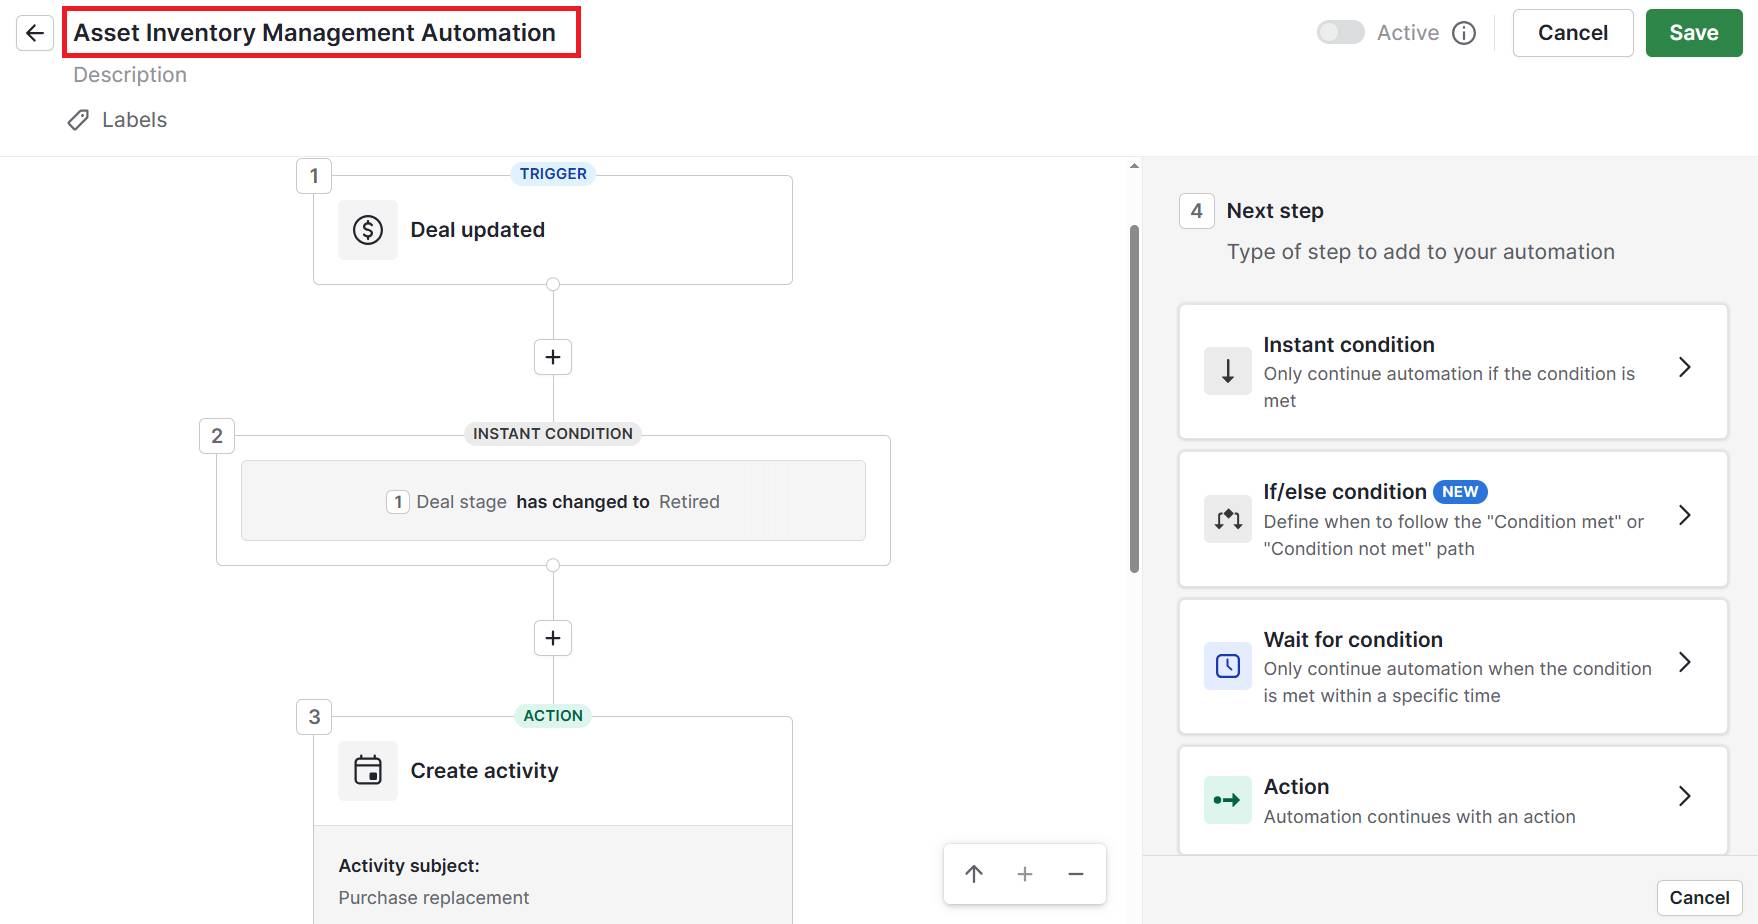Add a step after the Deal updated trigger
The height and width of the screenshot is (924, 1758).
(x=552, y=357)
